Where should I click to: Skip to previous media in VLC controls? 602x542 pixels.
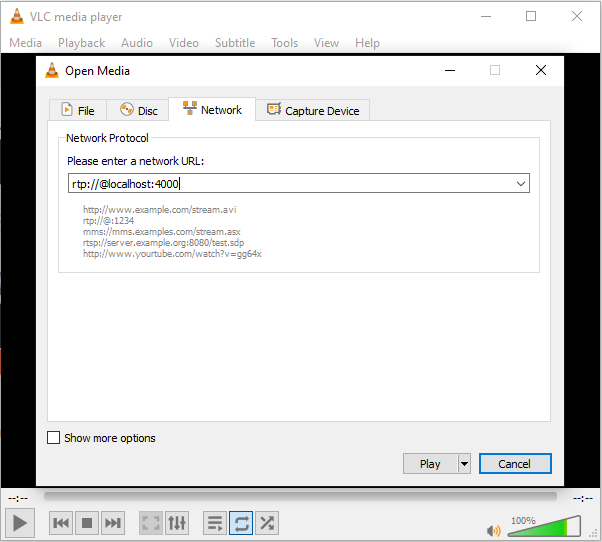61,523
